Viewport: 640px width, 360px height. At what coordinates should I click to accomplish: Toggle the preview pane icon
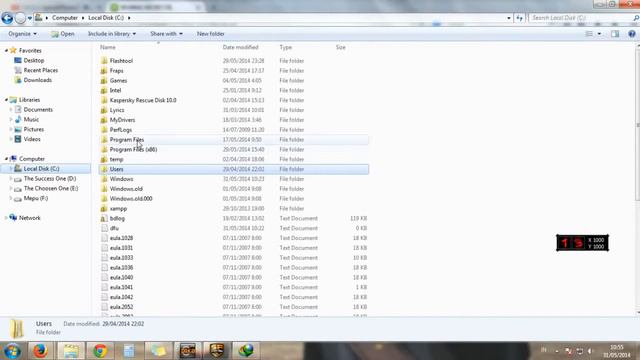[x=615, y=34]
